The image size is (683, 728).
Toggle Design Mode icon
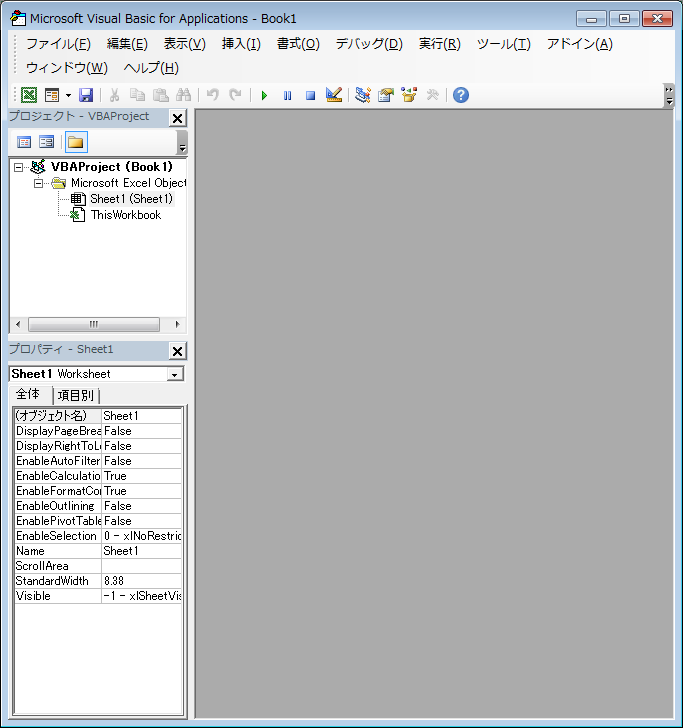click(334, 95)
